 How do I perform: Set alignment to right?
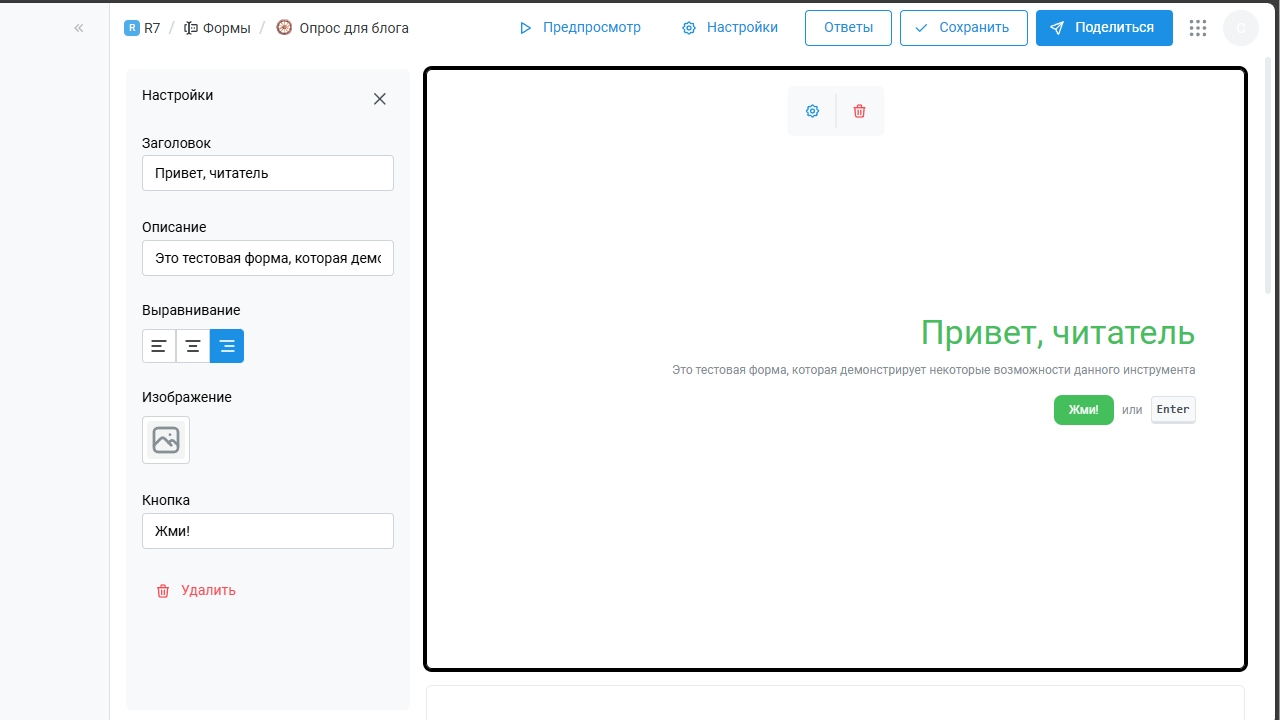(227, 346)
